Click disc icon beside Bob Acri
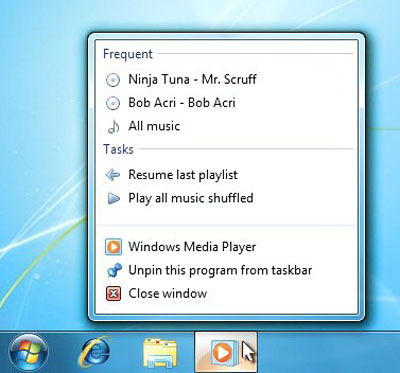This screenshot has height=373, width=400. 113,103
